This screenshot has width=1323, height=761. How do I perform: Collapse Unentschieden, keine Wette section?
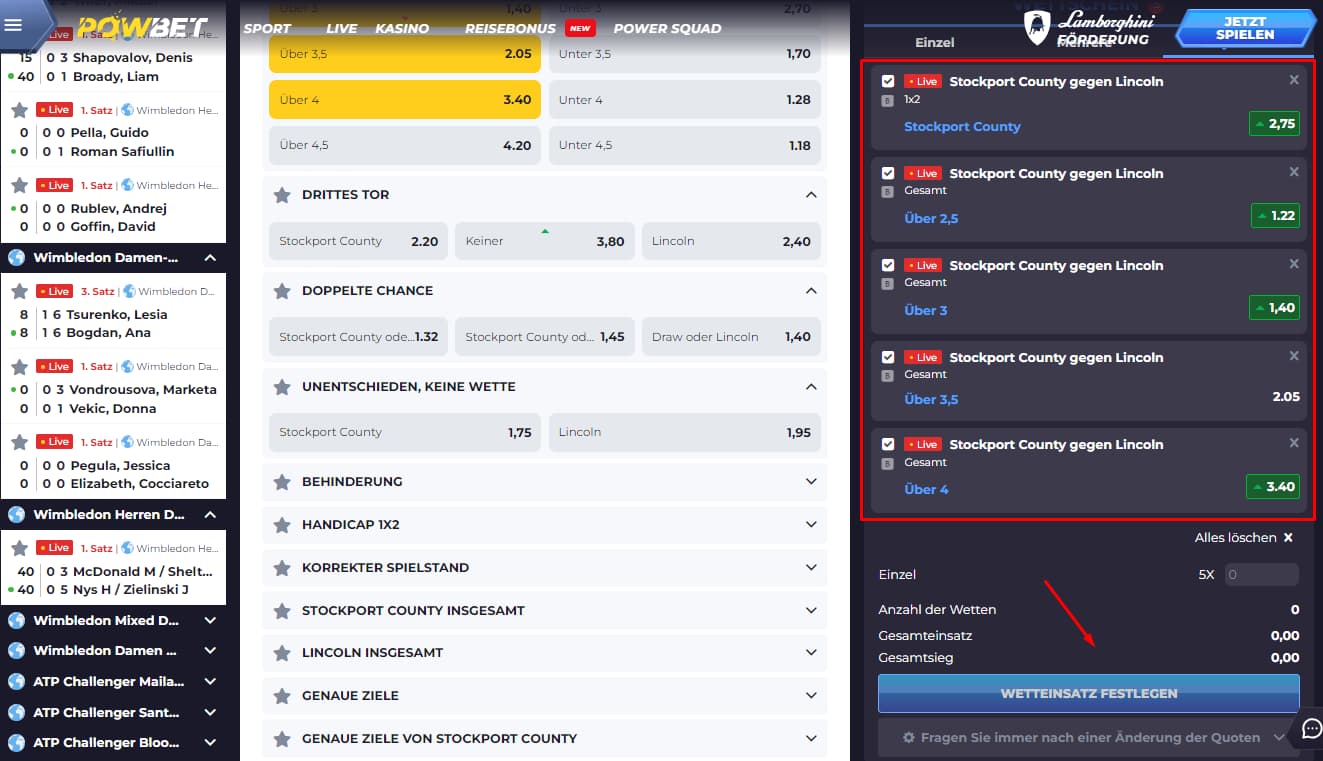point(811,387)
